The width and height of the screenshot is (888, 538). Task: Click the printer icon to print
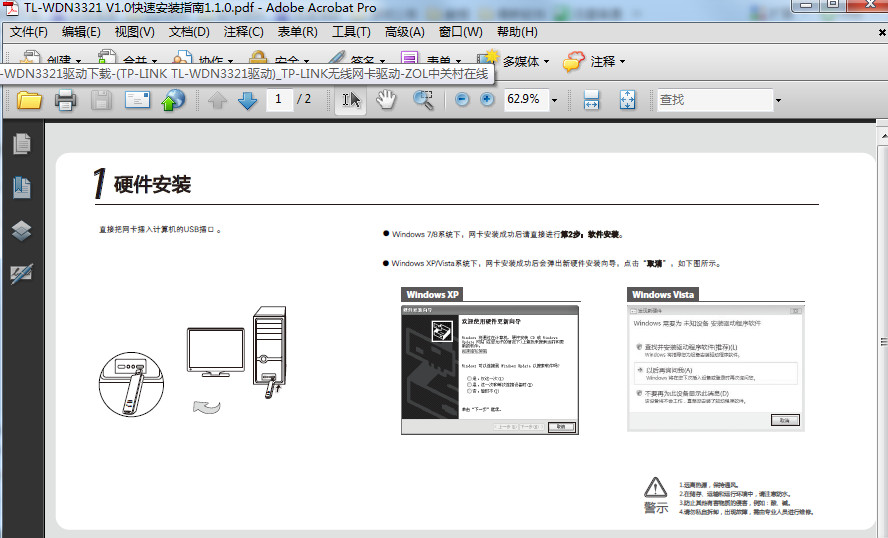point(65,100)
